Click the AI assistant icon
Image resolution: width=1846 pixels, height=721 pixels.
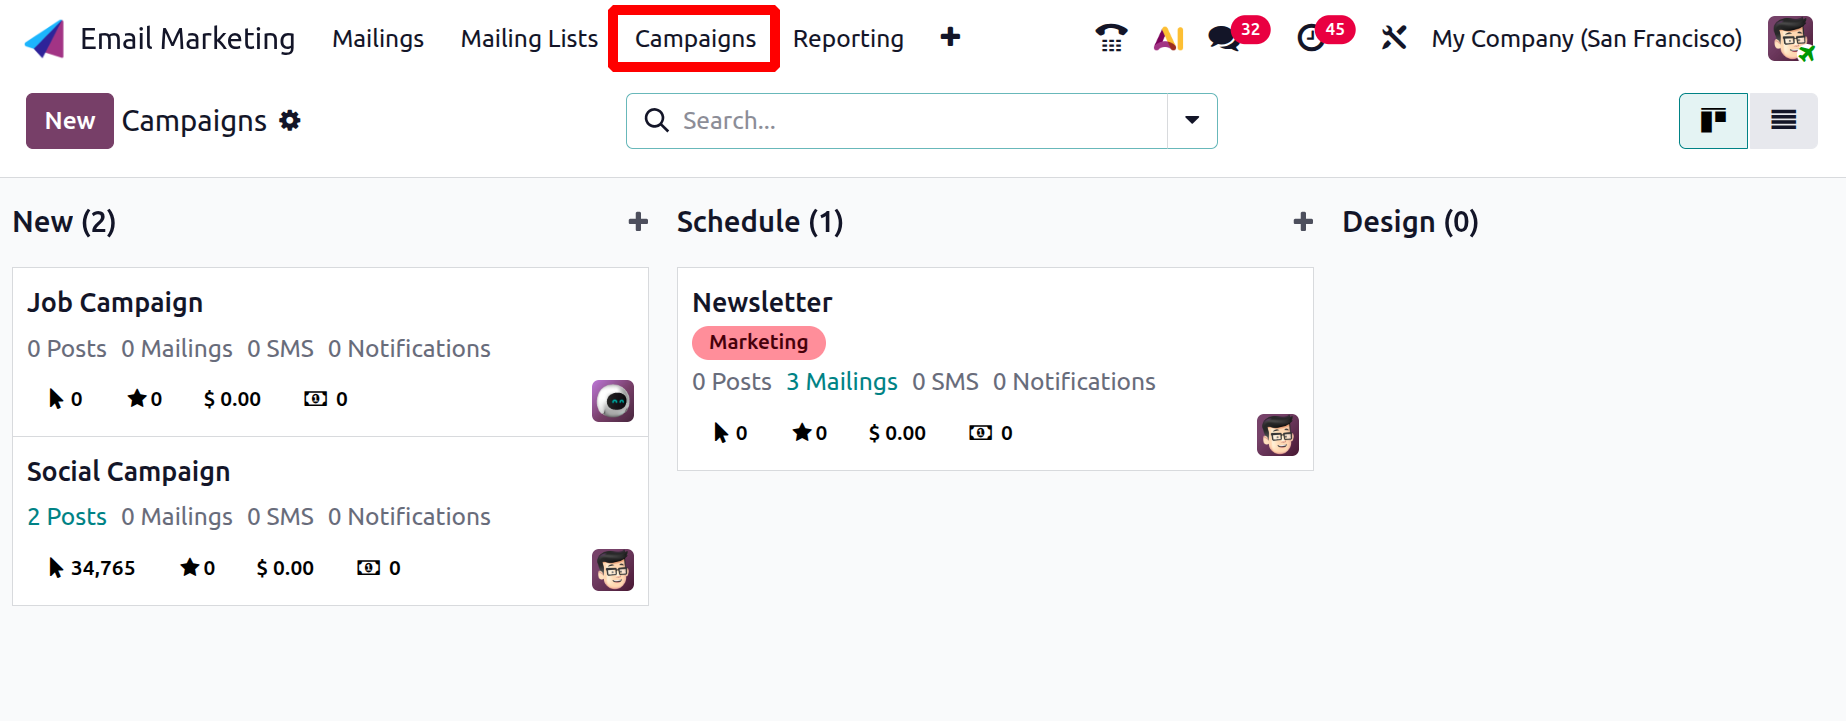point(1168,38)
